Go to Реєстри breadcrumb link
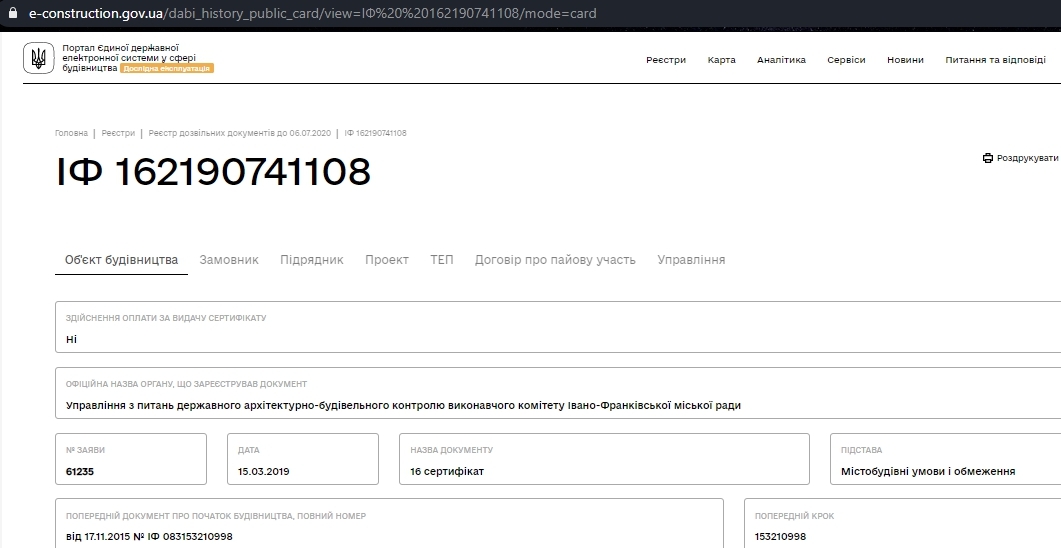Viewport: 1061px width, 548px height. 118,133
